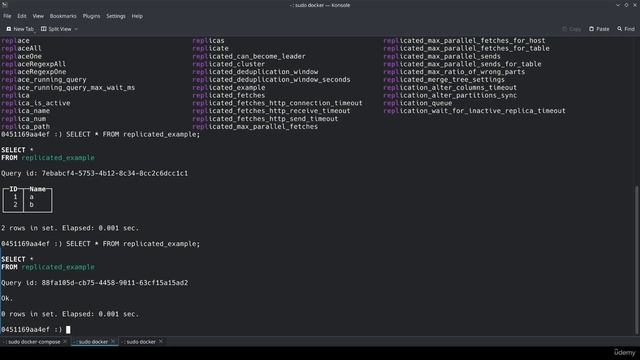Close the active sudo docker tab
Viewport: 640px width, 360px height.
click(113, 342)
